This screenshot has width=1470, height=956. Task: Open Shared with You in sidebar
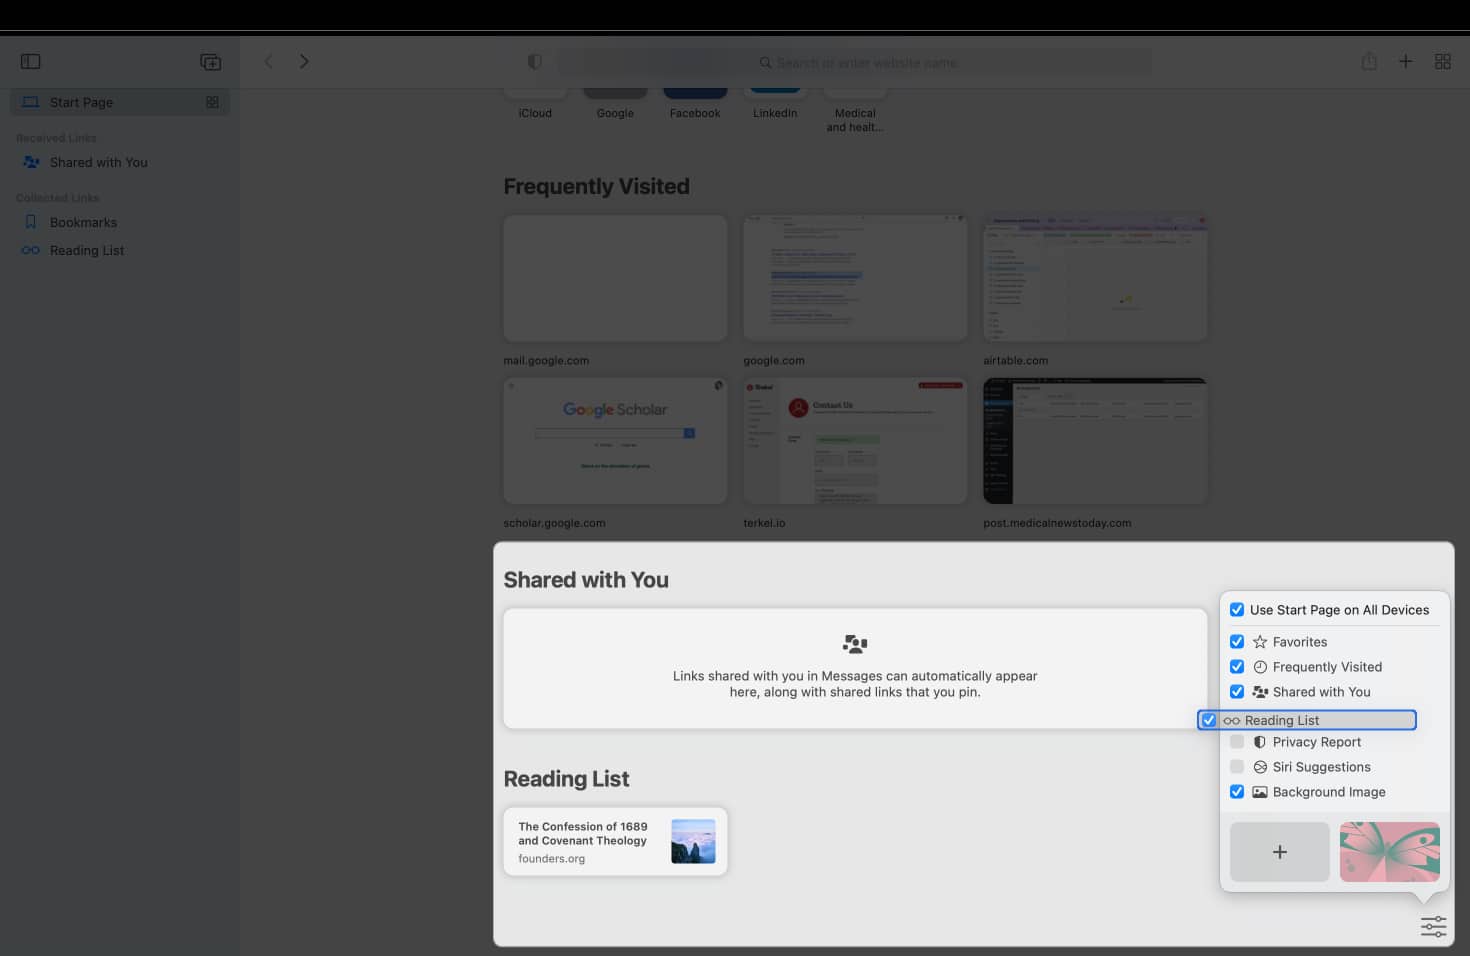[x=98, y=162]
